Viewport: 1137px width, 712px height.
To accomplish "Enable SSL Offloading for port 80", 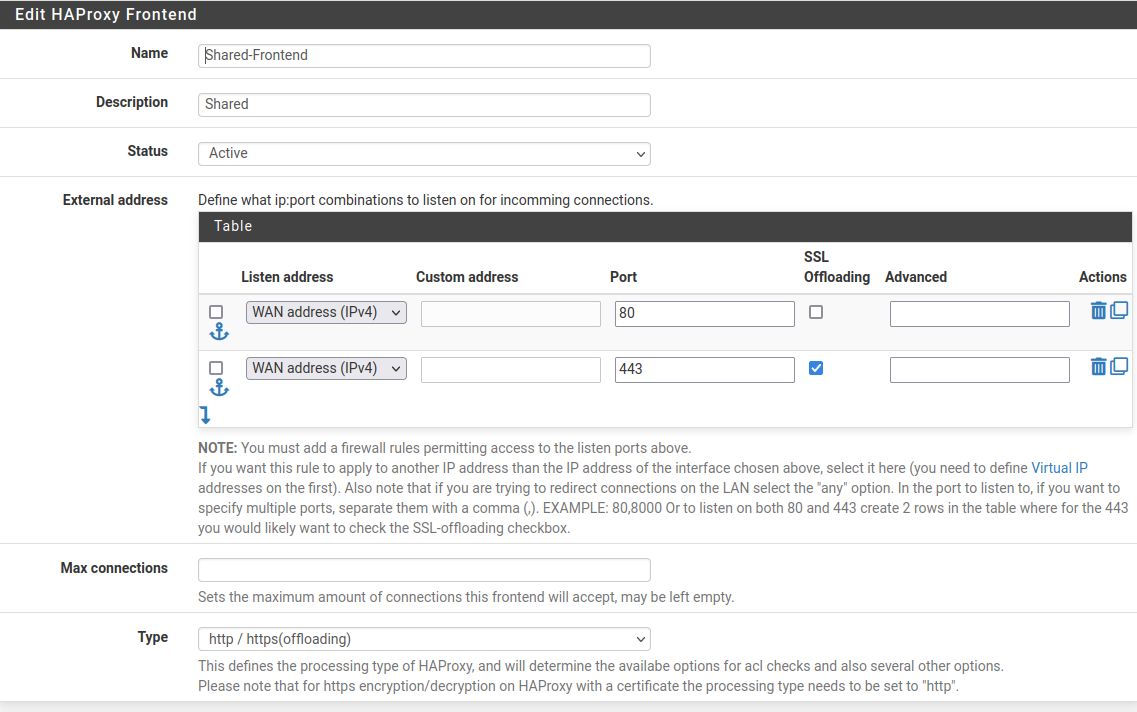I will click(816, 312).
